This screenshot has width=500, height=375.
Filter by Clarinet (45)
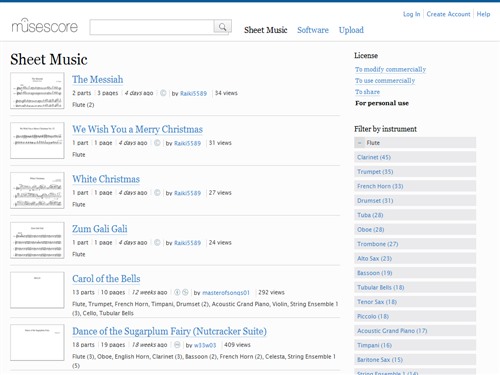(415, 157)
